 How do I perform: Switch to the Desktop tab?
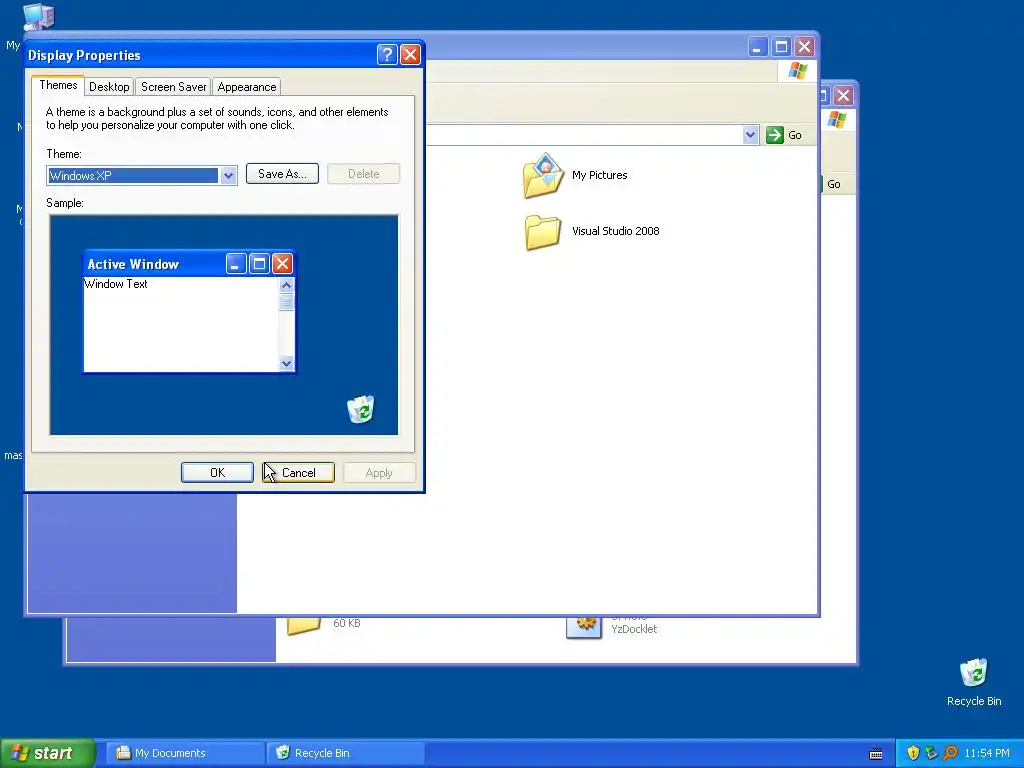coord(109,87)
